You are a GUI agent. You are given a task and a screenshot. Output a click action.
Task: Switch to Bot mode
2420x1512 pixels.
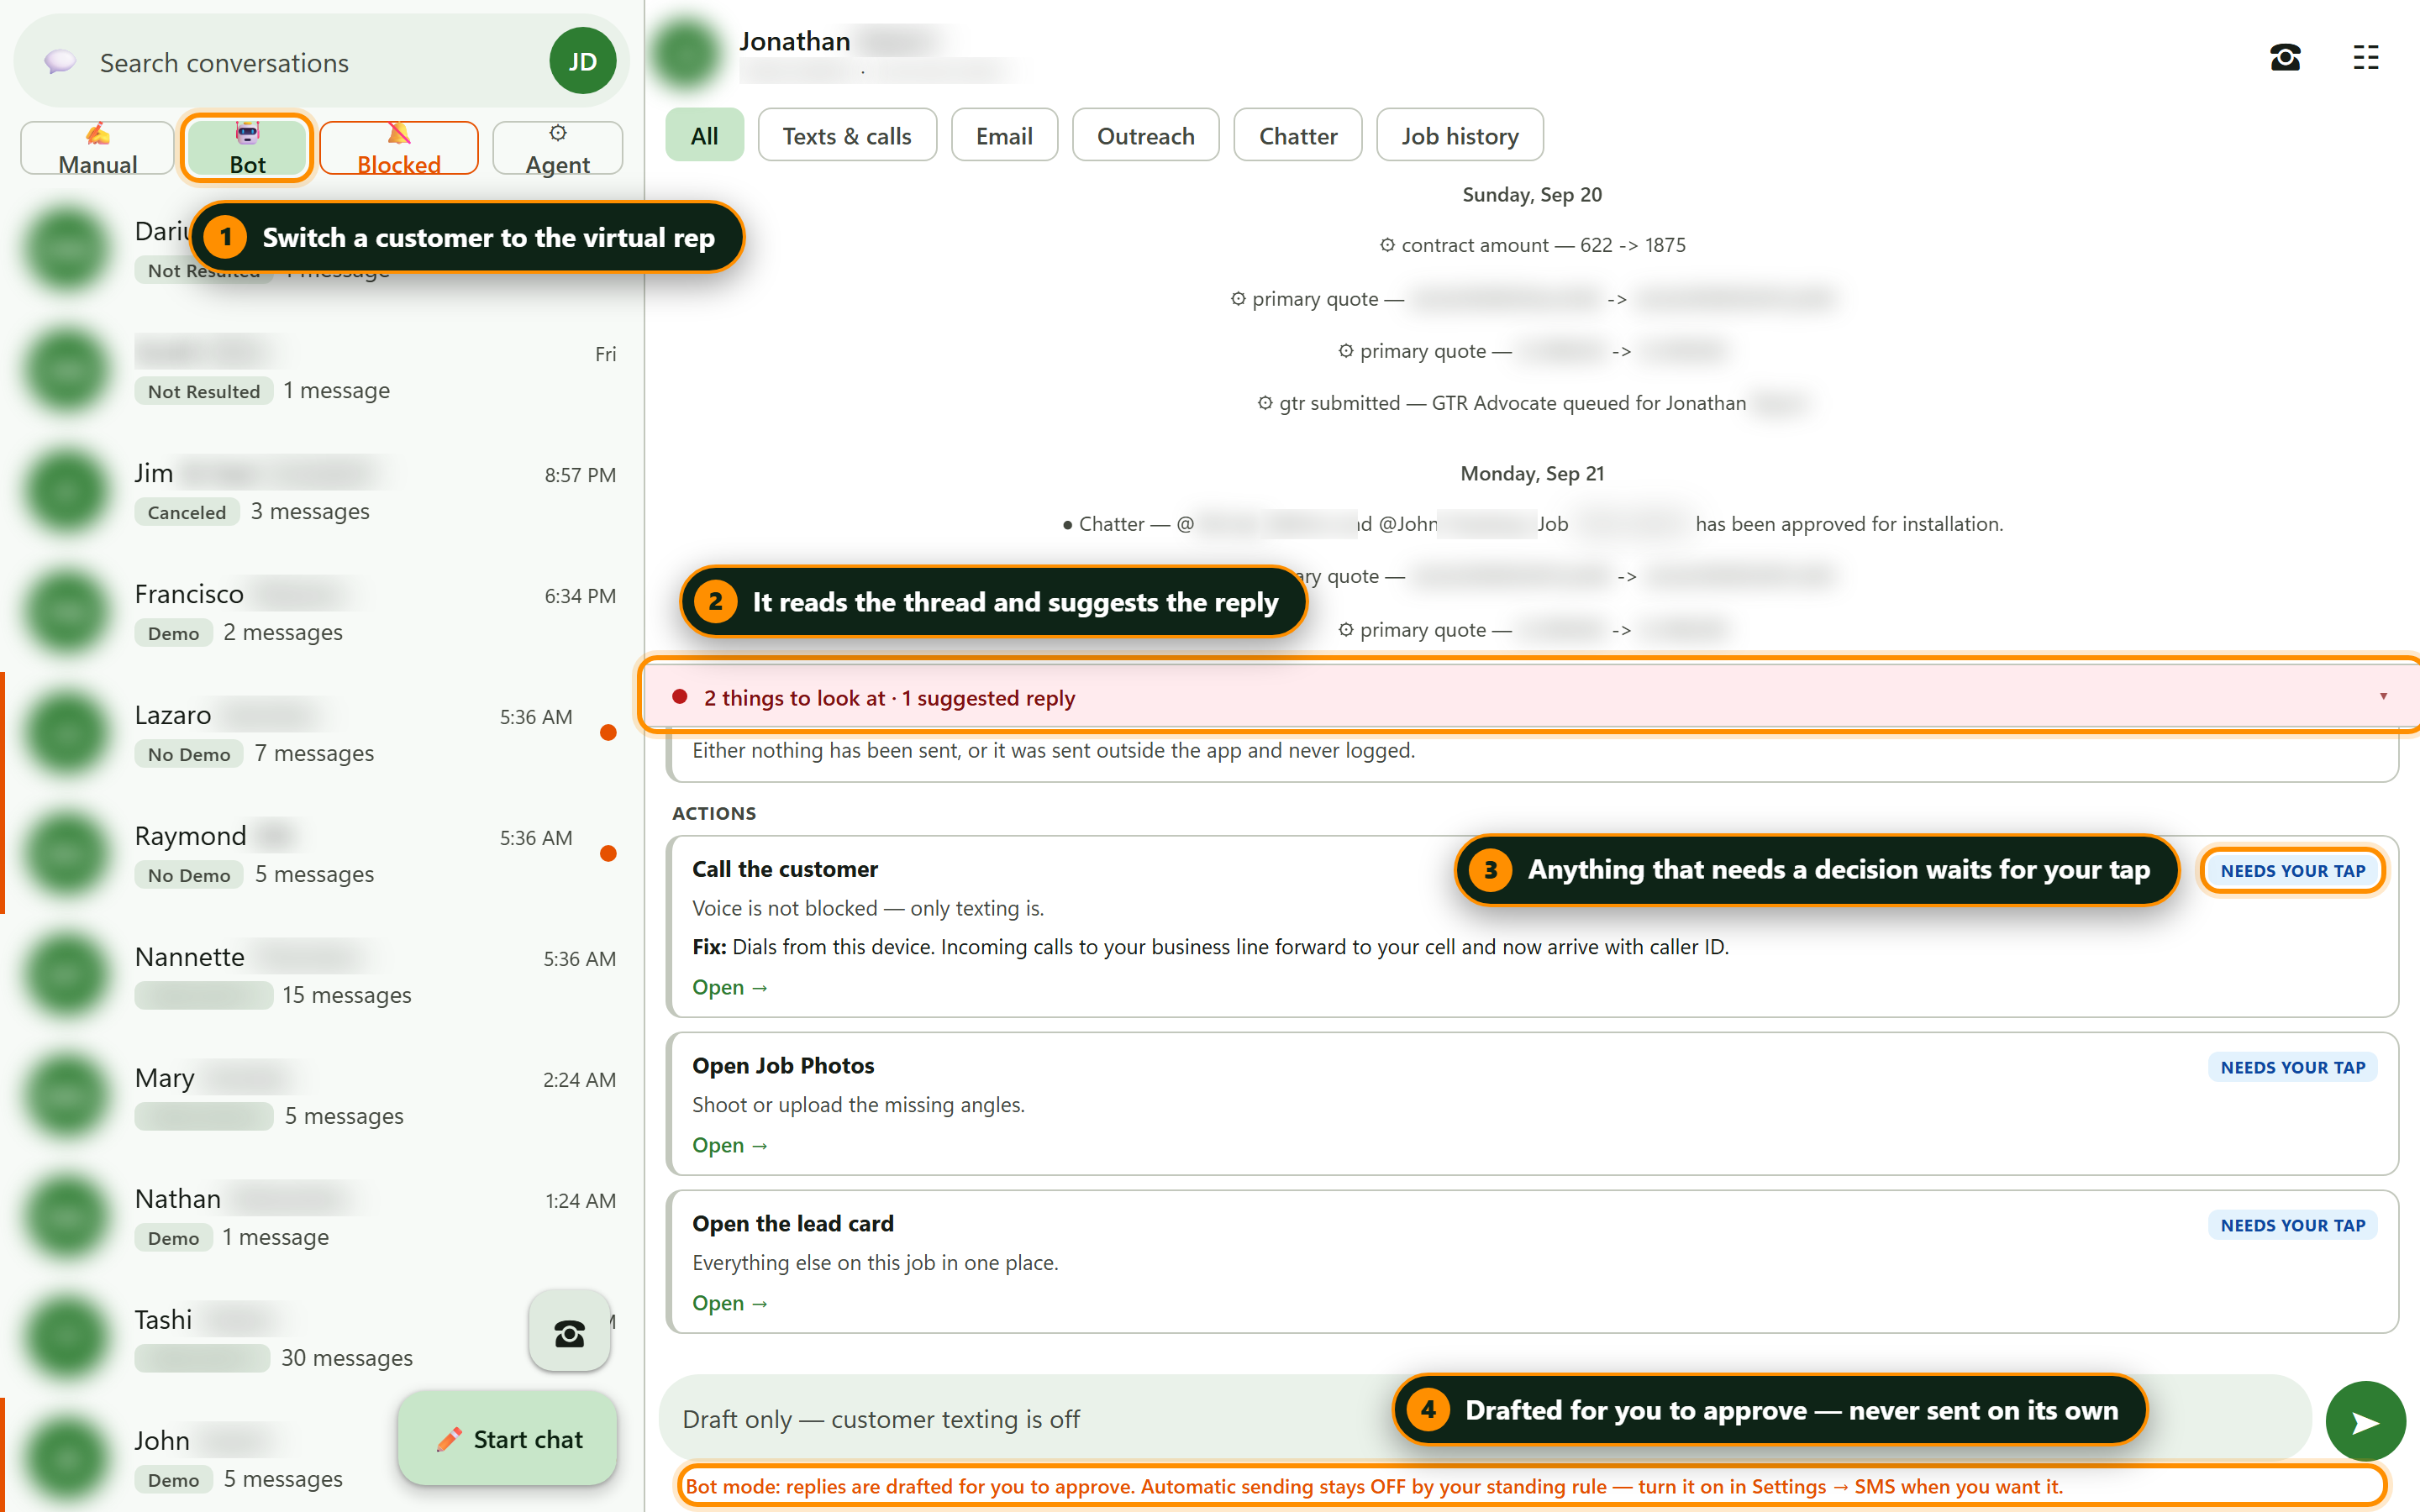pyautogui.click(x=247, y=148)
